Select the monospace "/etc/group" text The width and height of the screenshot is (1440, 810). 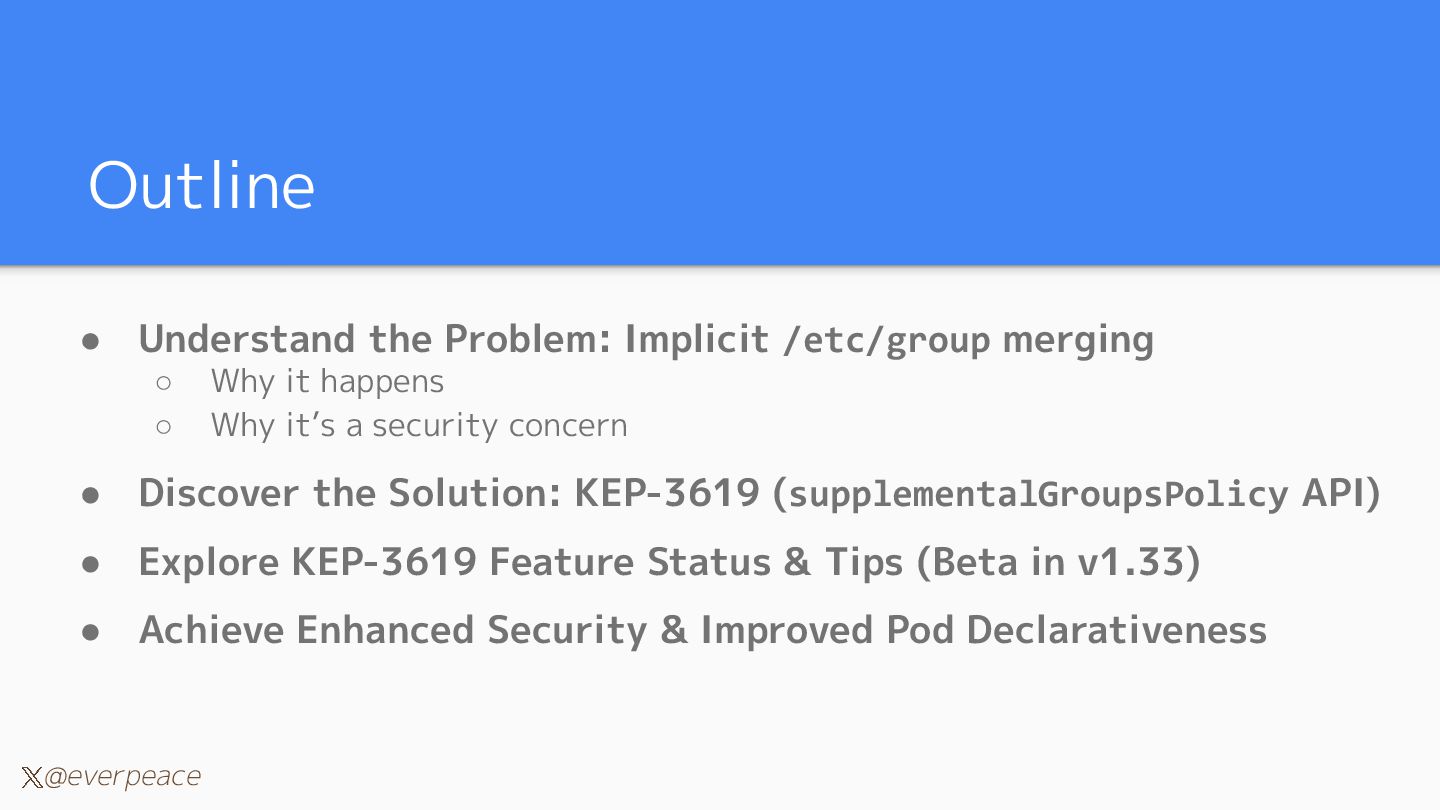(x=886, y=341)
